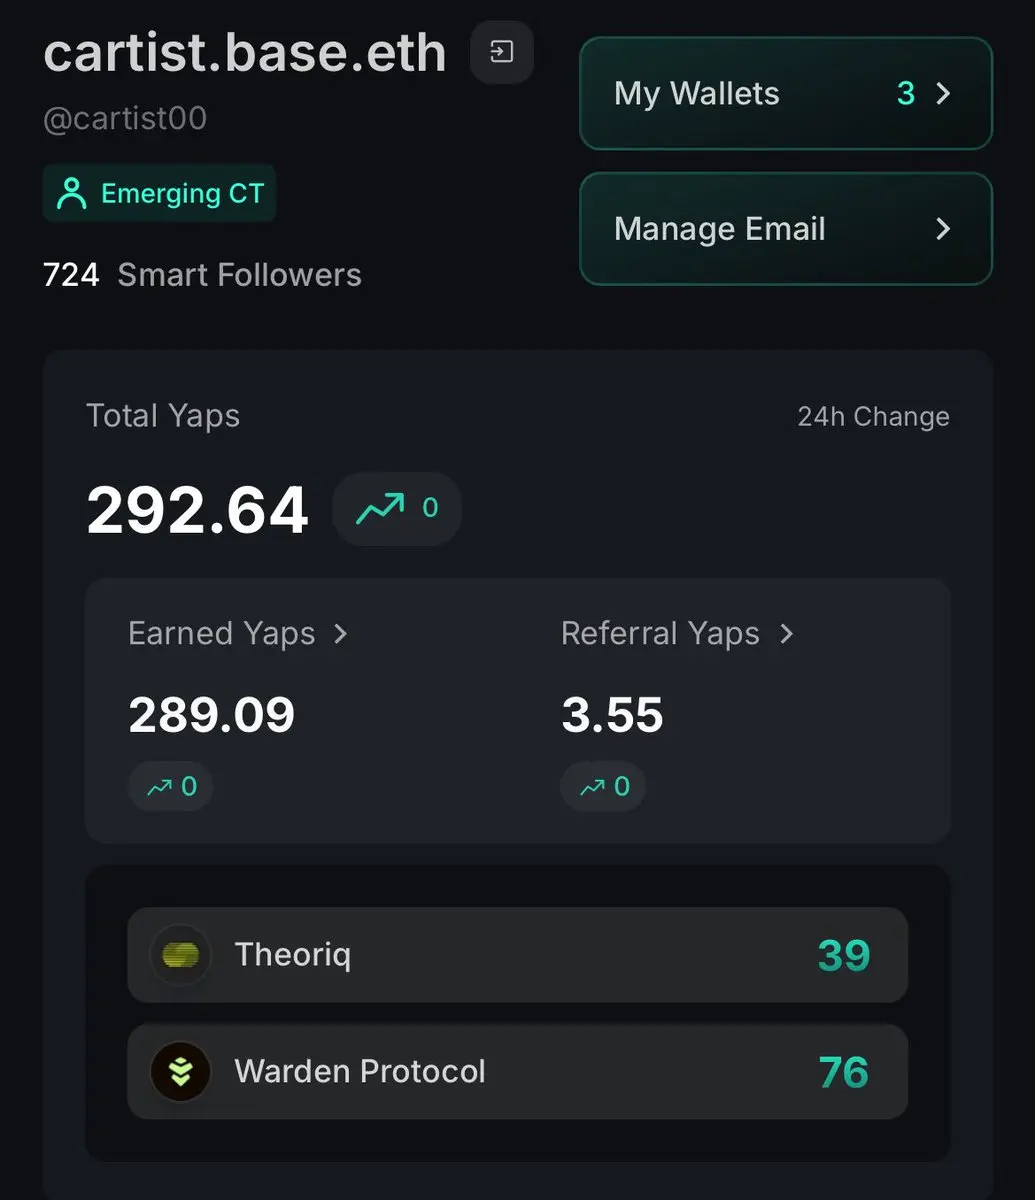Open the My Wallets button
The width and height of the screenshot is (1035, 1200).
(x=786, y=93)
